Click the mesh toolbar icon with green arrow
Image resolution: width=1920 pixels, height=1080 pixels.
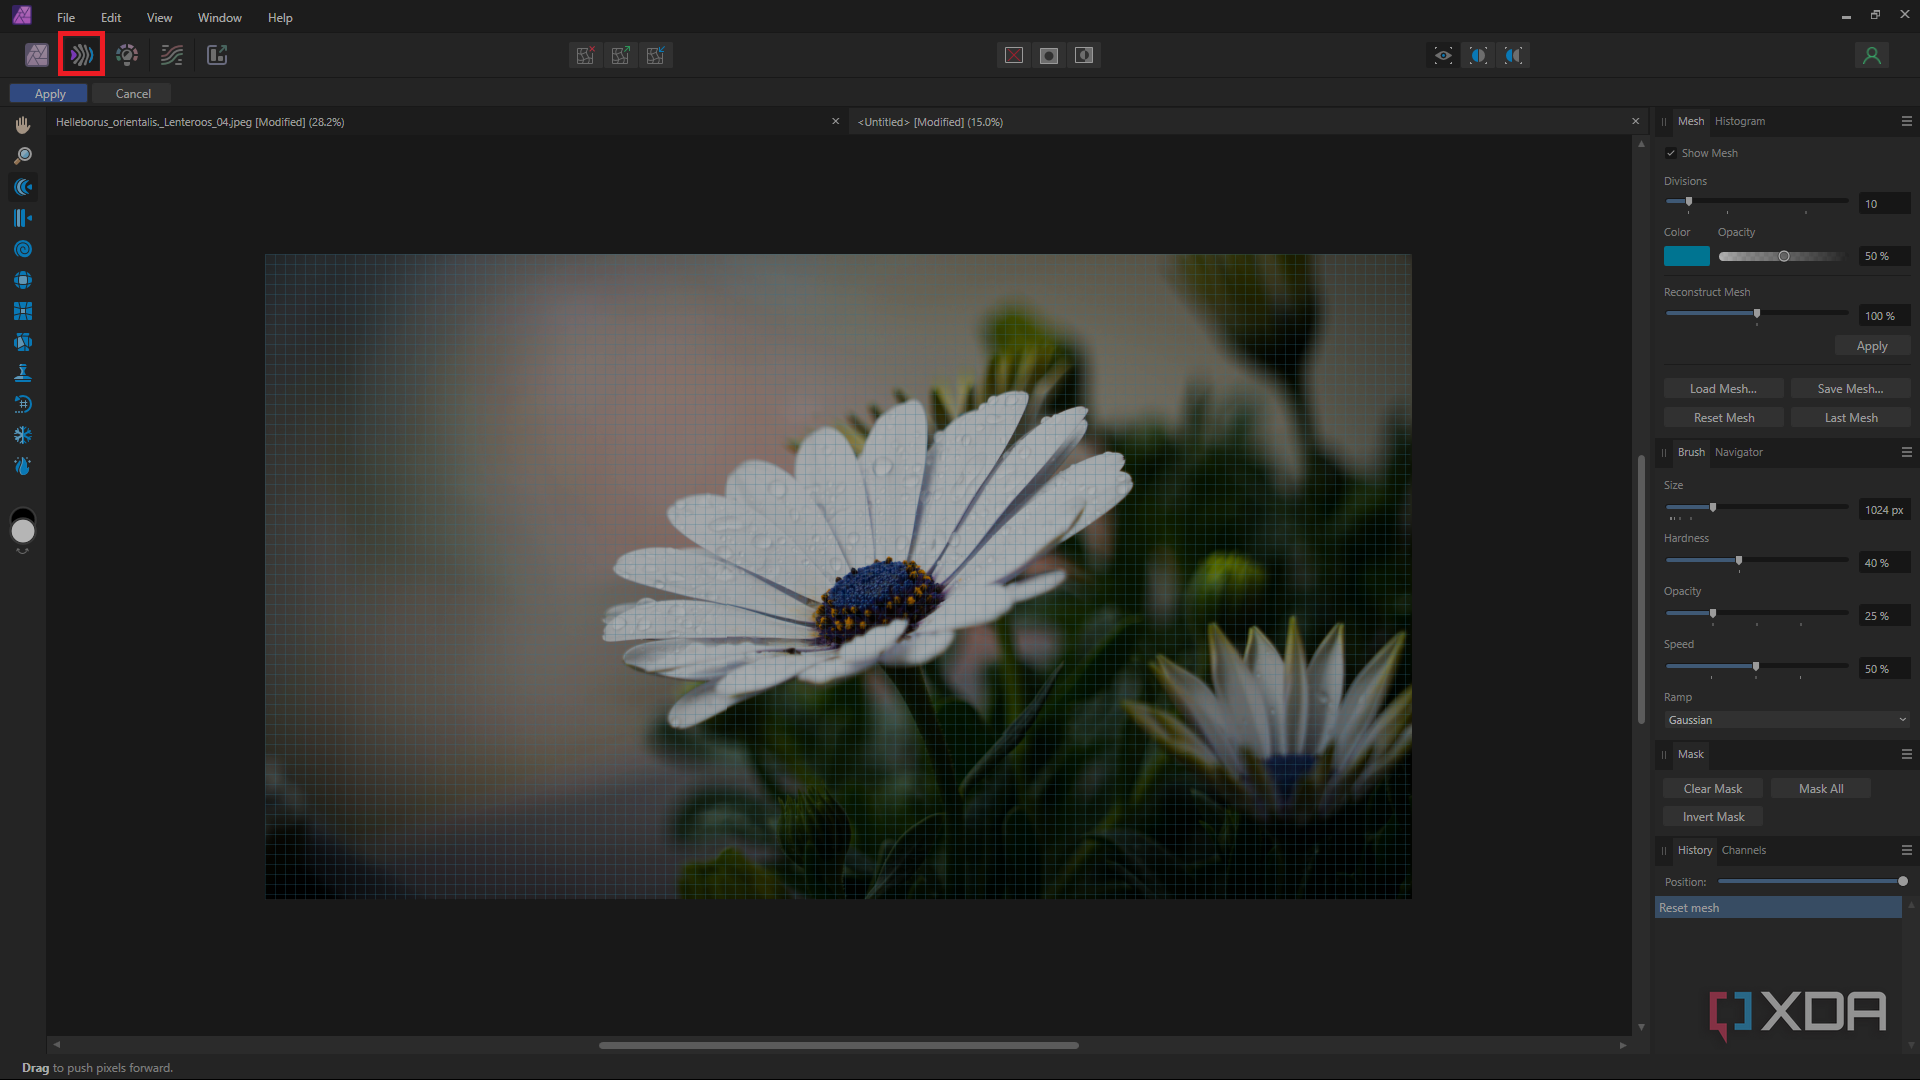(620, 55)
